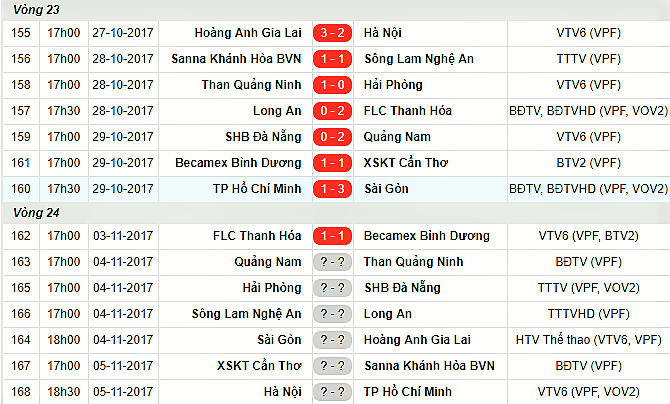Viewport: 670px width, 404px height.
Task: Click the 1-3 score badge of TP Hồ Chí Minh vs Sài Gòn
Action: [x=332, y=189]
